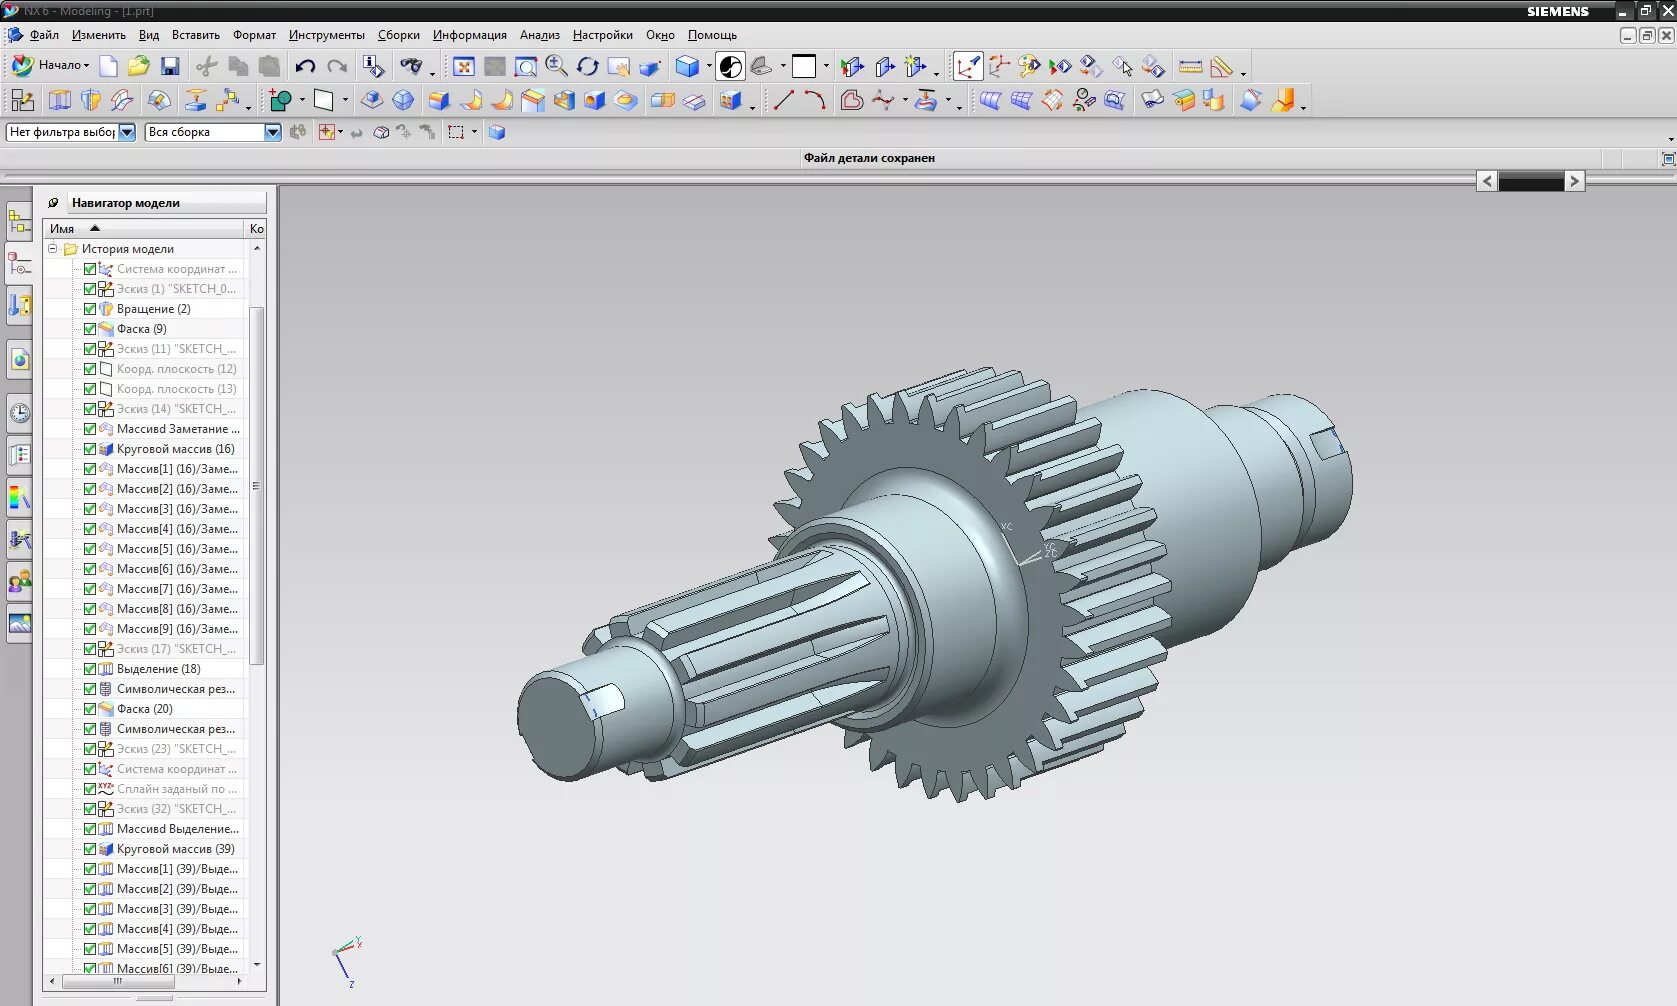
Task: Open toolbar options arrow after binoculars icon
Action: [432, 72]
